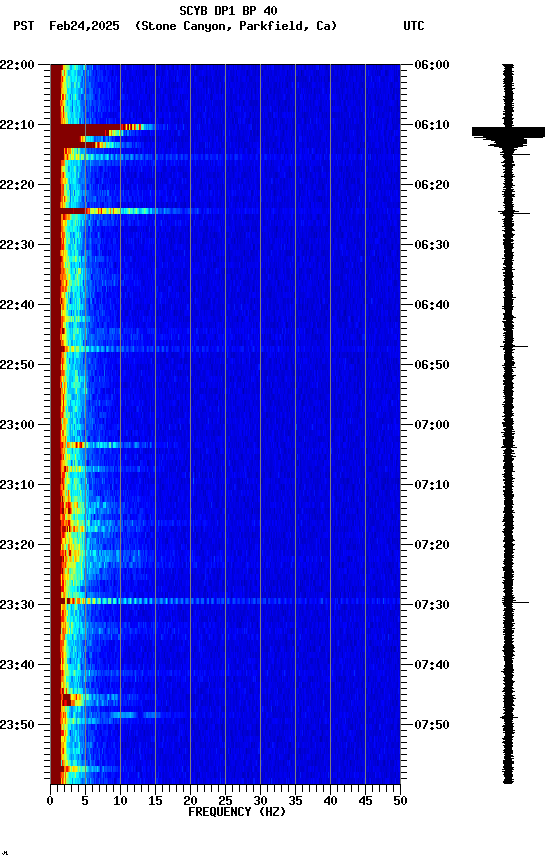This screenshot has height=864, width=552.
Task: Click the 'PST' timezone label
Action: pos(24,26)
